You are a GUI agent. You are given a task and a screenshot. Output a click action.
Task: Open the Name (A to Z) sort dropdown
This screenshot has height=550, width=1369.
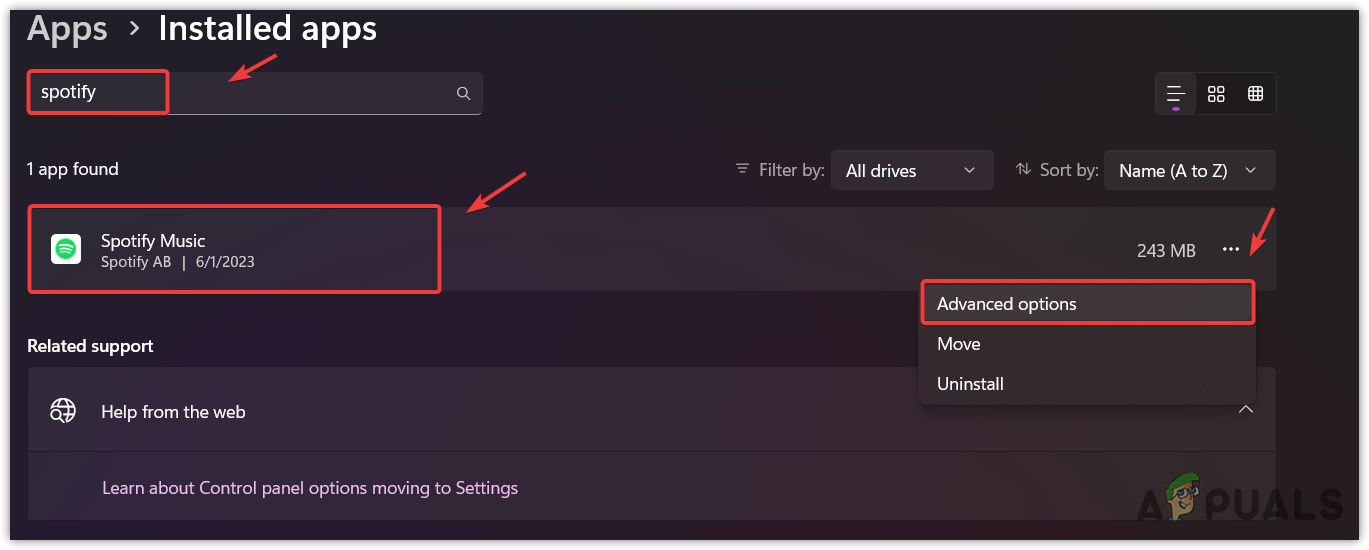point(1188,171)
